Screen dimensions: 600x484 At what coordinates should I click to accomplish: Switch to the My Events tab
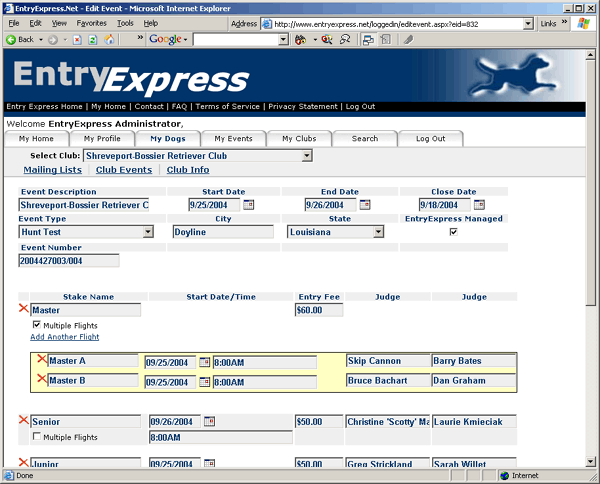click(233, 139)
